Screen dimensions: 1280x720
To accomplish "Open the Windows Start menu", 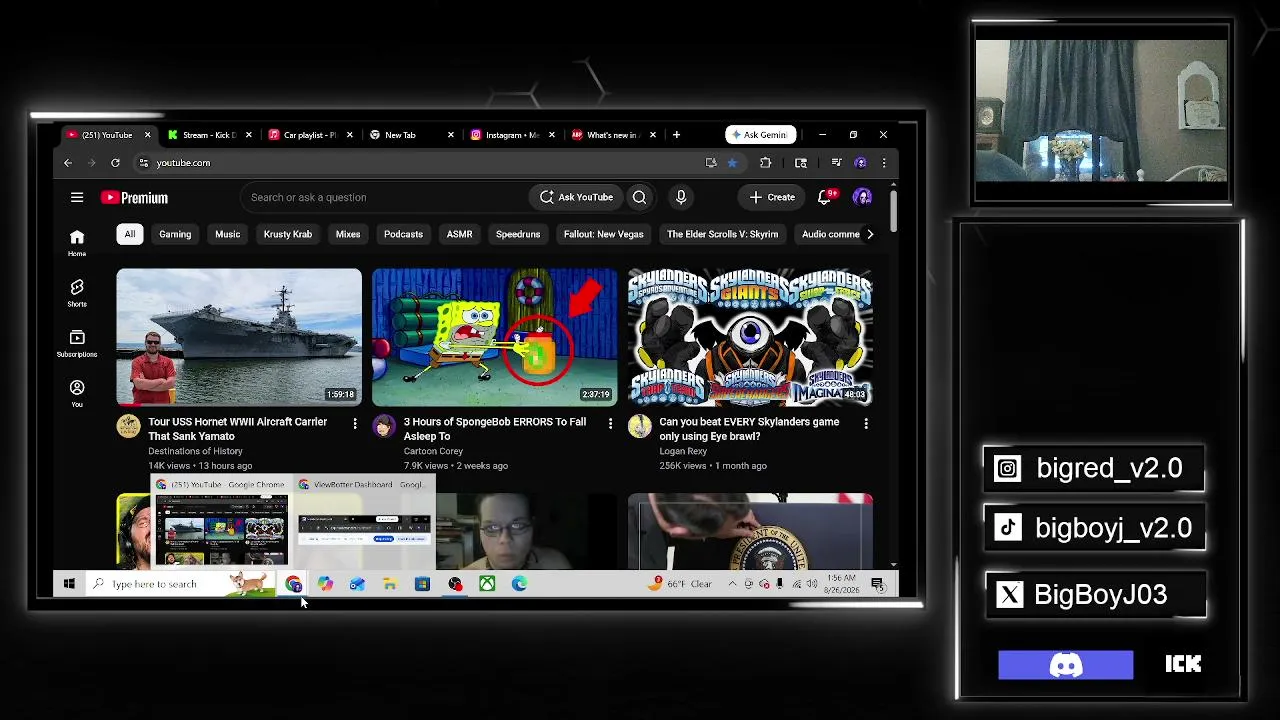I will pyautogui.click(x=69, y=584).
